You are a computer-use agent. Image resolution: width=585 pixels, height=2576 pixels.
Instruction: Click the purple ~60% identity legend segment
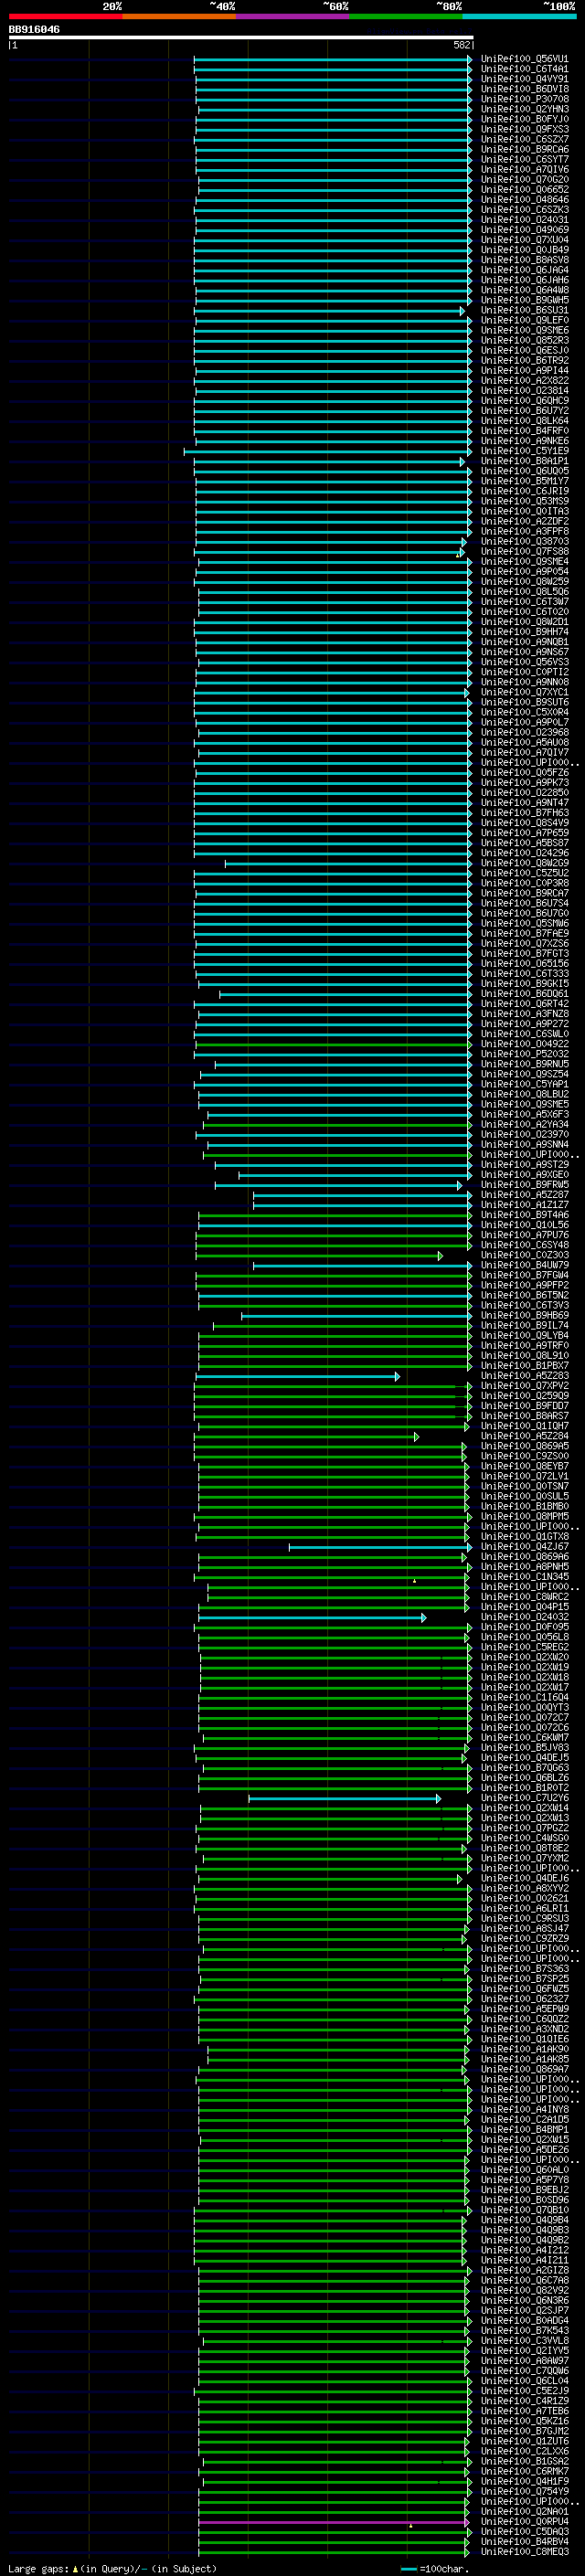(293, 16)
